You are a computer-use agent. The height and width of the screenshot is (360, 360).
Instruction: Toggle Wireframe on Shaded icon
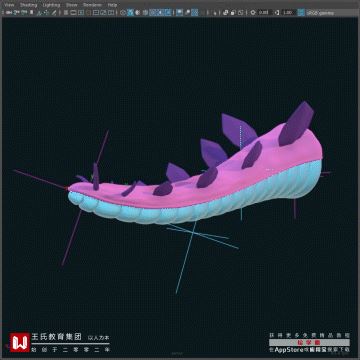tap(145, 13)
